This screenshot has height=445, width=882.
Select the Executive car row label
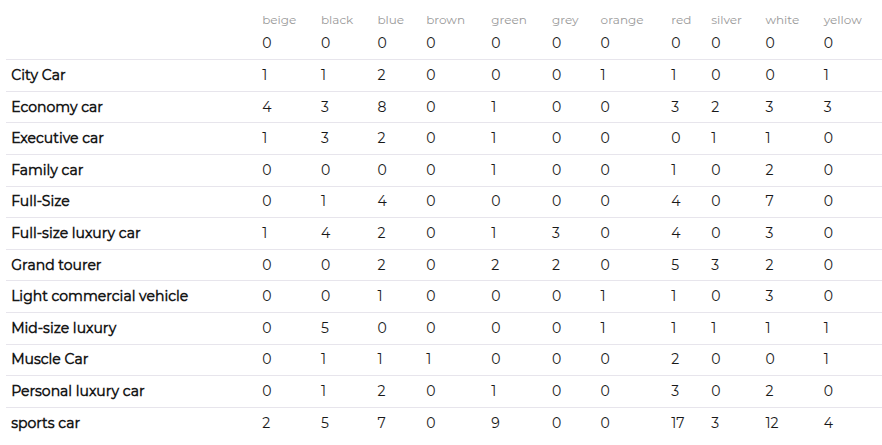pyautogui.click(x=57, y=138)
